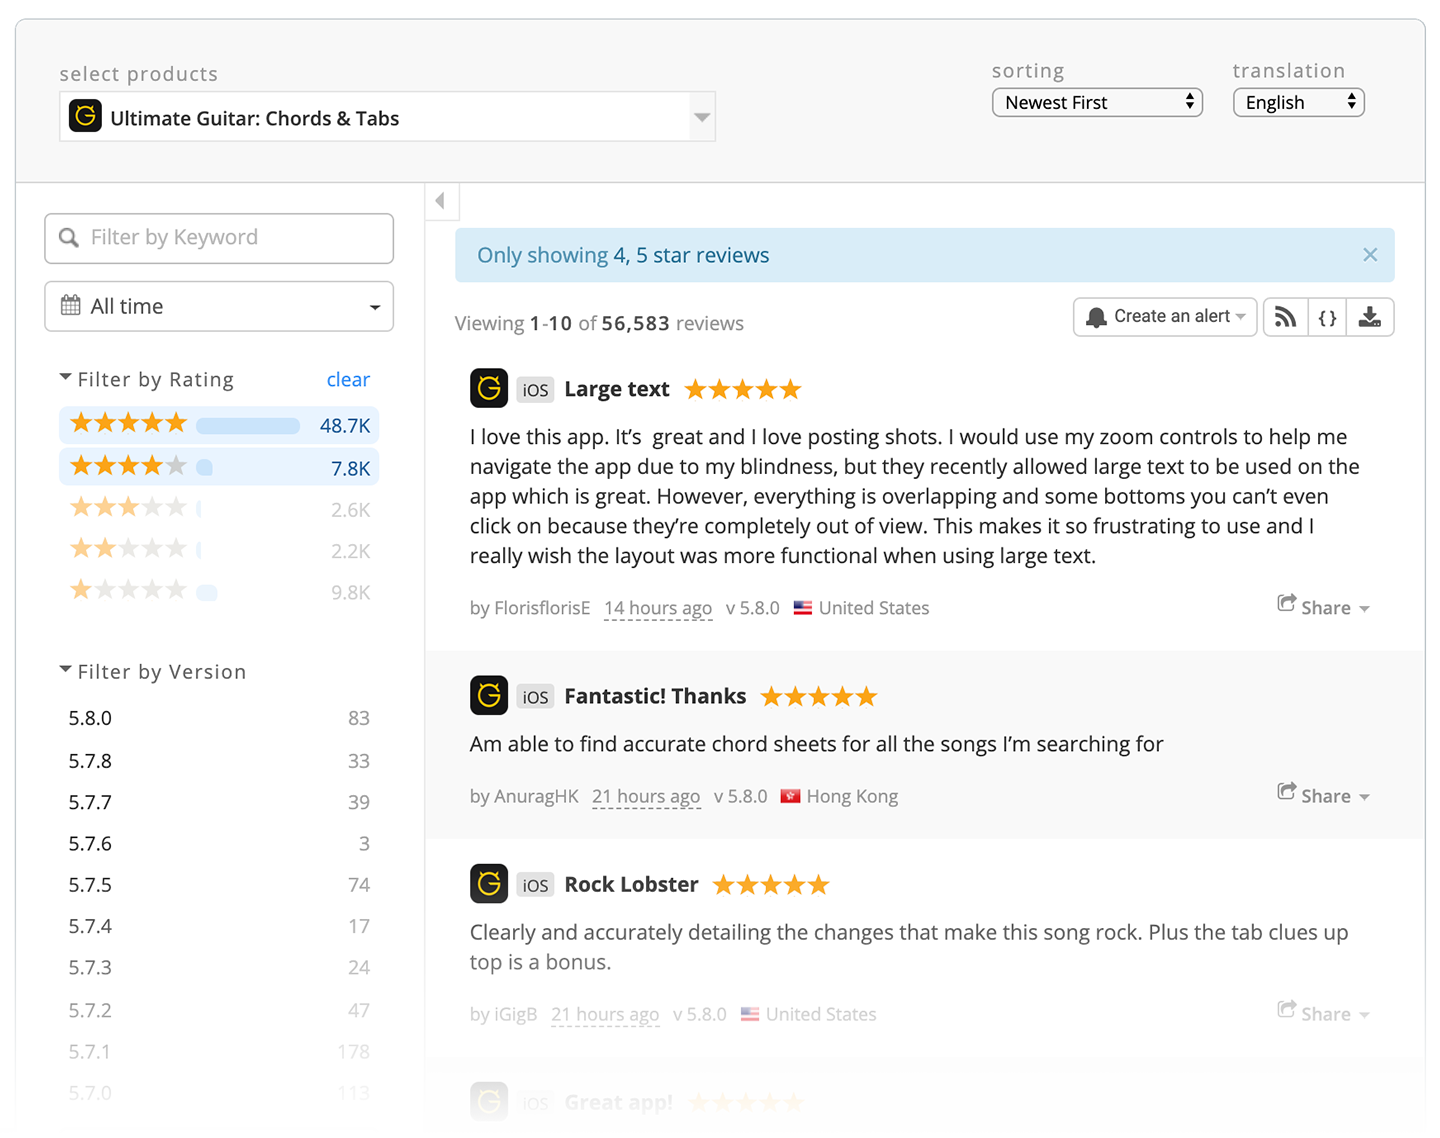Open the Newest First sorting dropdown
Screen dimensions: 1440x1138
pos(1096,102)
